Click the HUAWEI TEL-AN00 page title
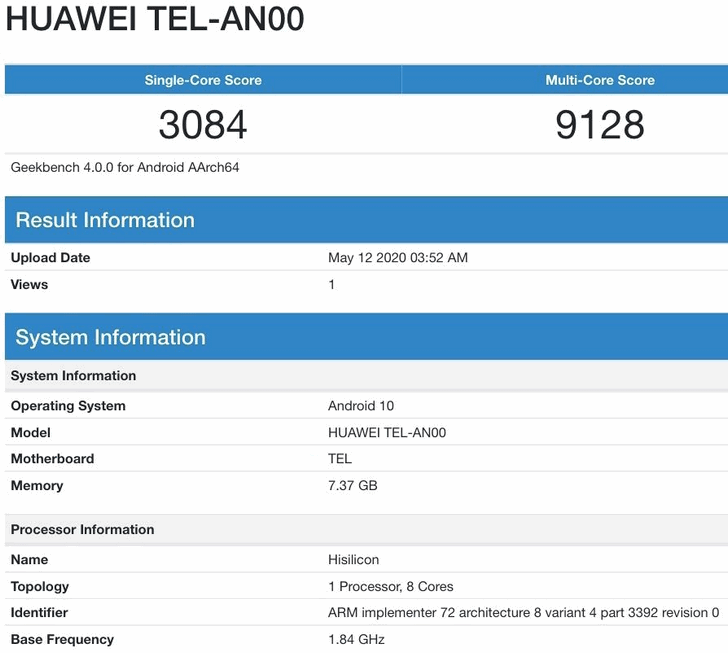The image size is (728, 653). (155, 19)
